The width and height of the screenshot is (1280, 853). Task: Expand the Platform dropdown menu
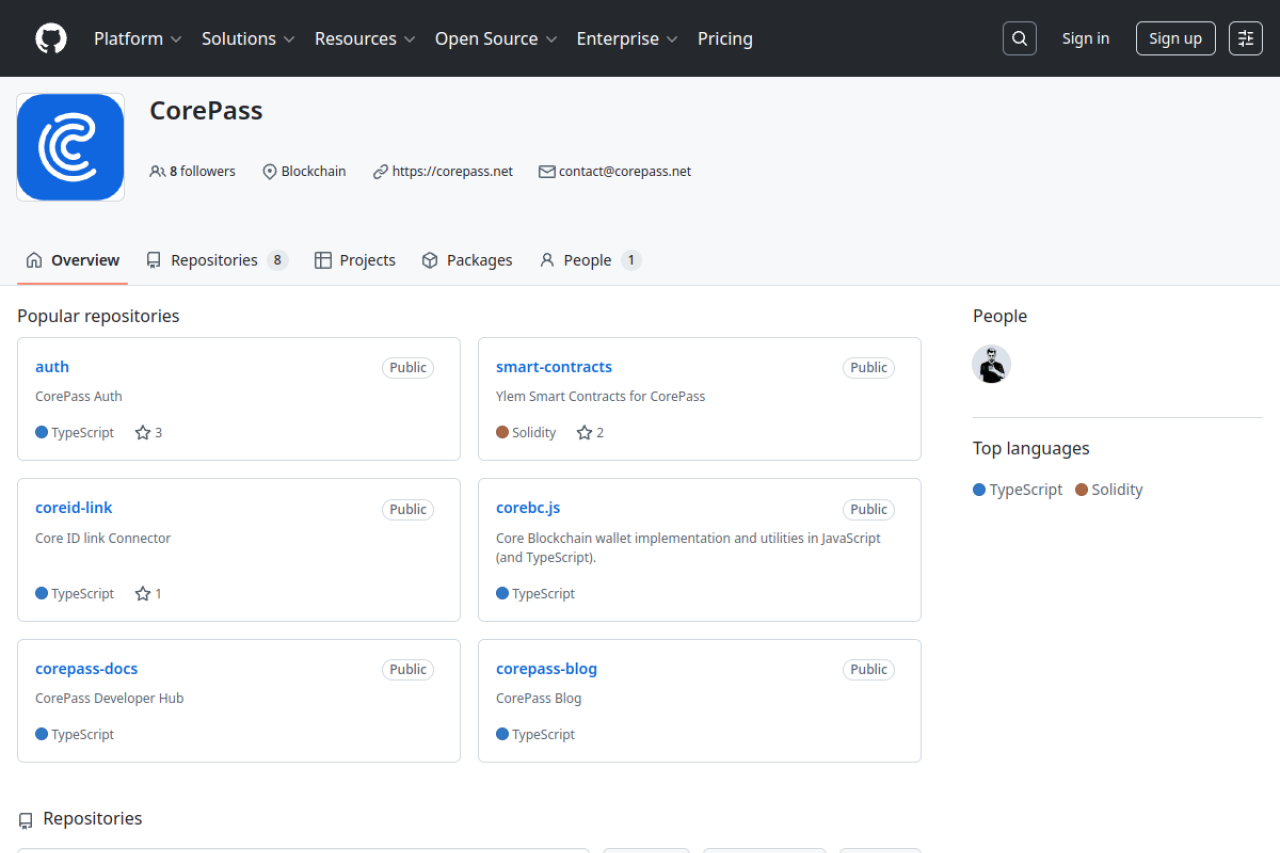click(137, 39)
